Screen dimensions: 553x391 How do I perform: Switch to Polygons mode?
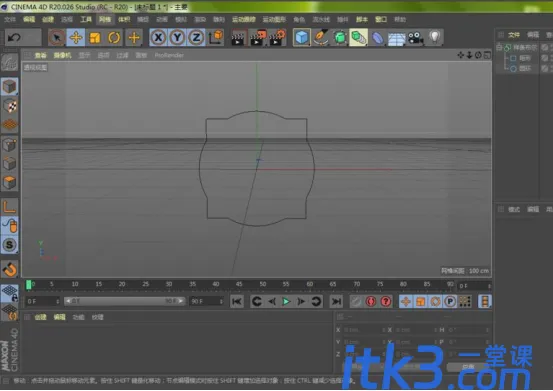point(10,182)
